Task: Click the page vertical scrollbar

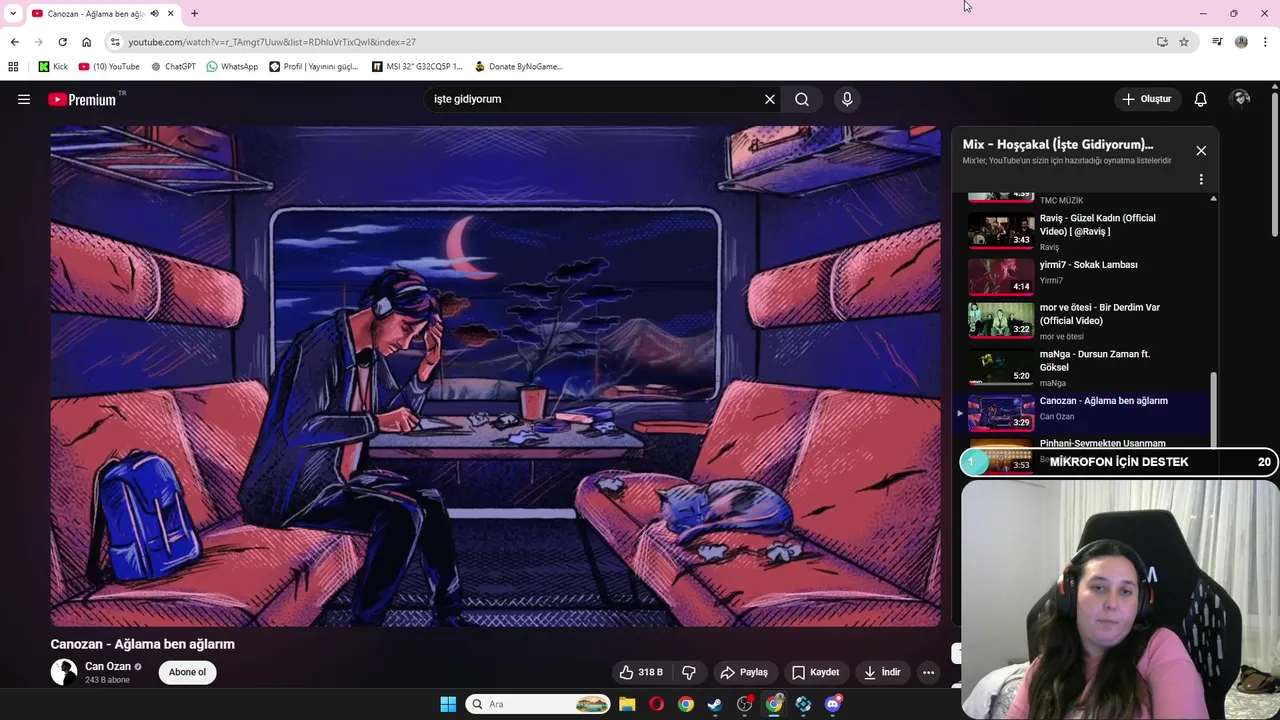Action: point(1274,165)
